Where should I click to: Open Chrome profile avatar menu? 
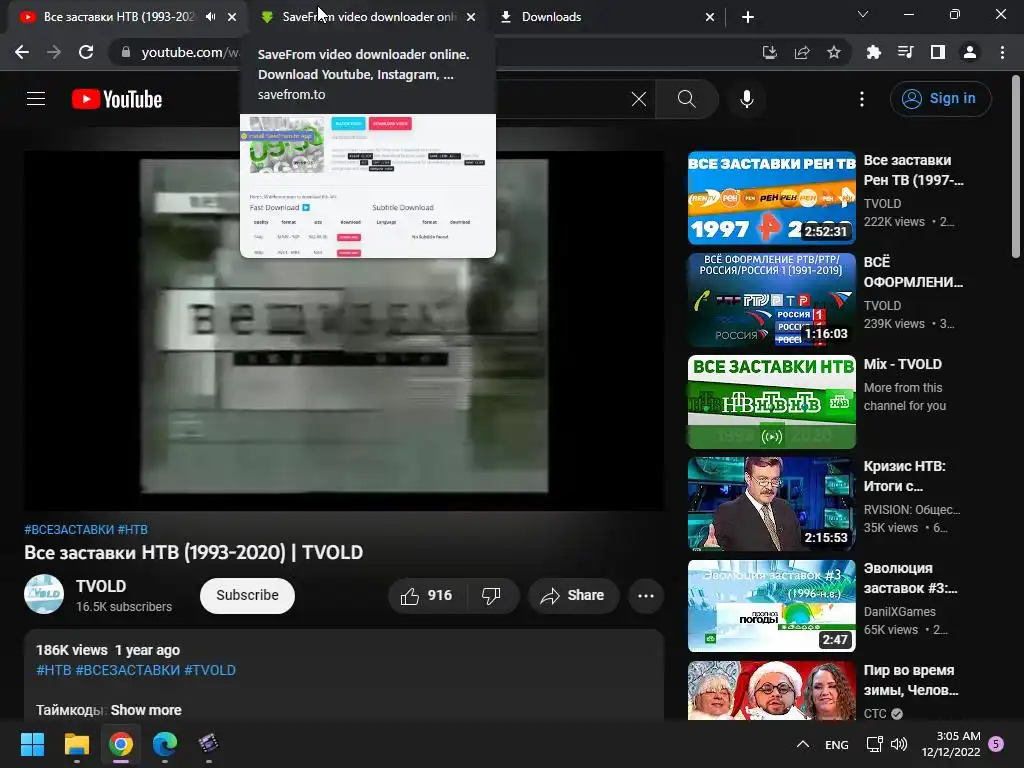coord(970,52)
